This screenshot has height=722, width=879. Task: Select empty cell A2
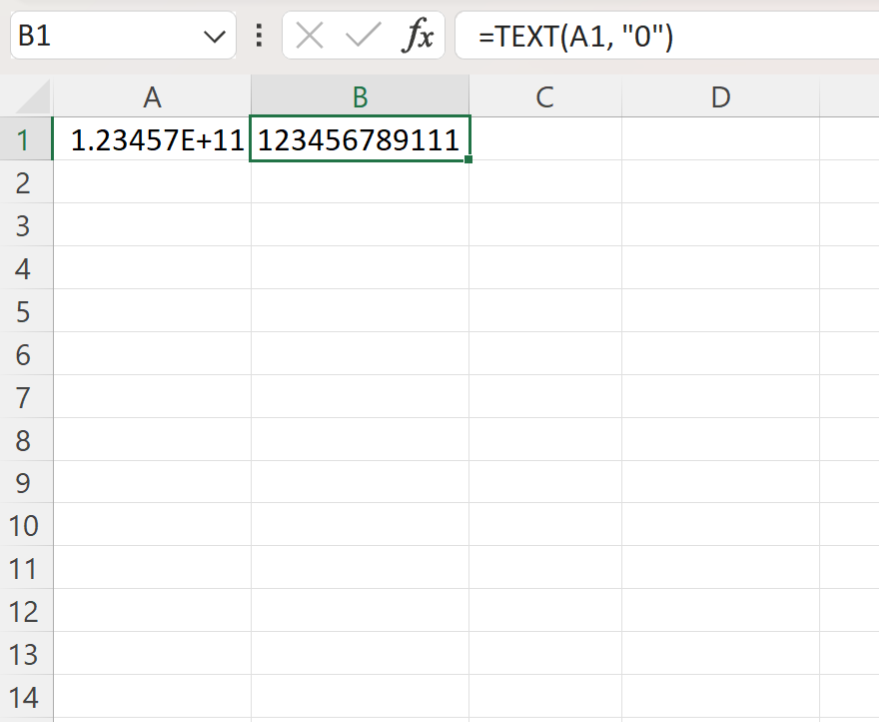click(x=152, y=182)
